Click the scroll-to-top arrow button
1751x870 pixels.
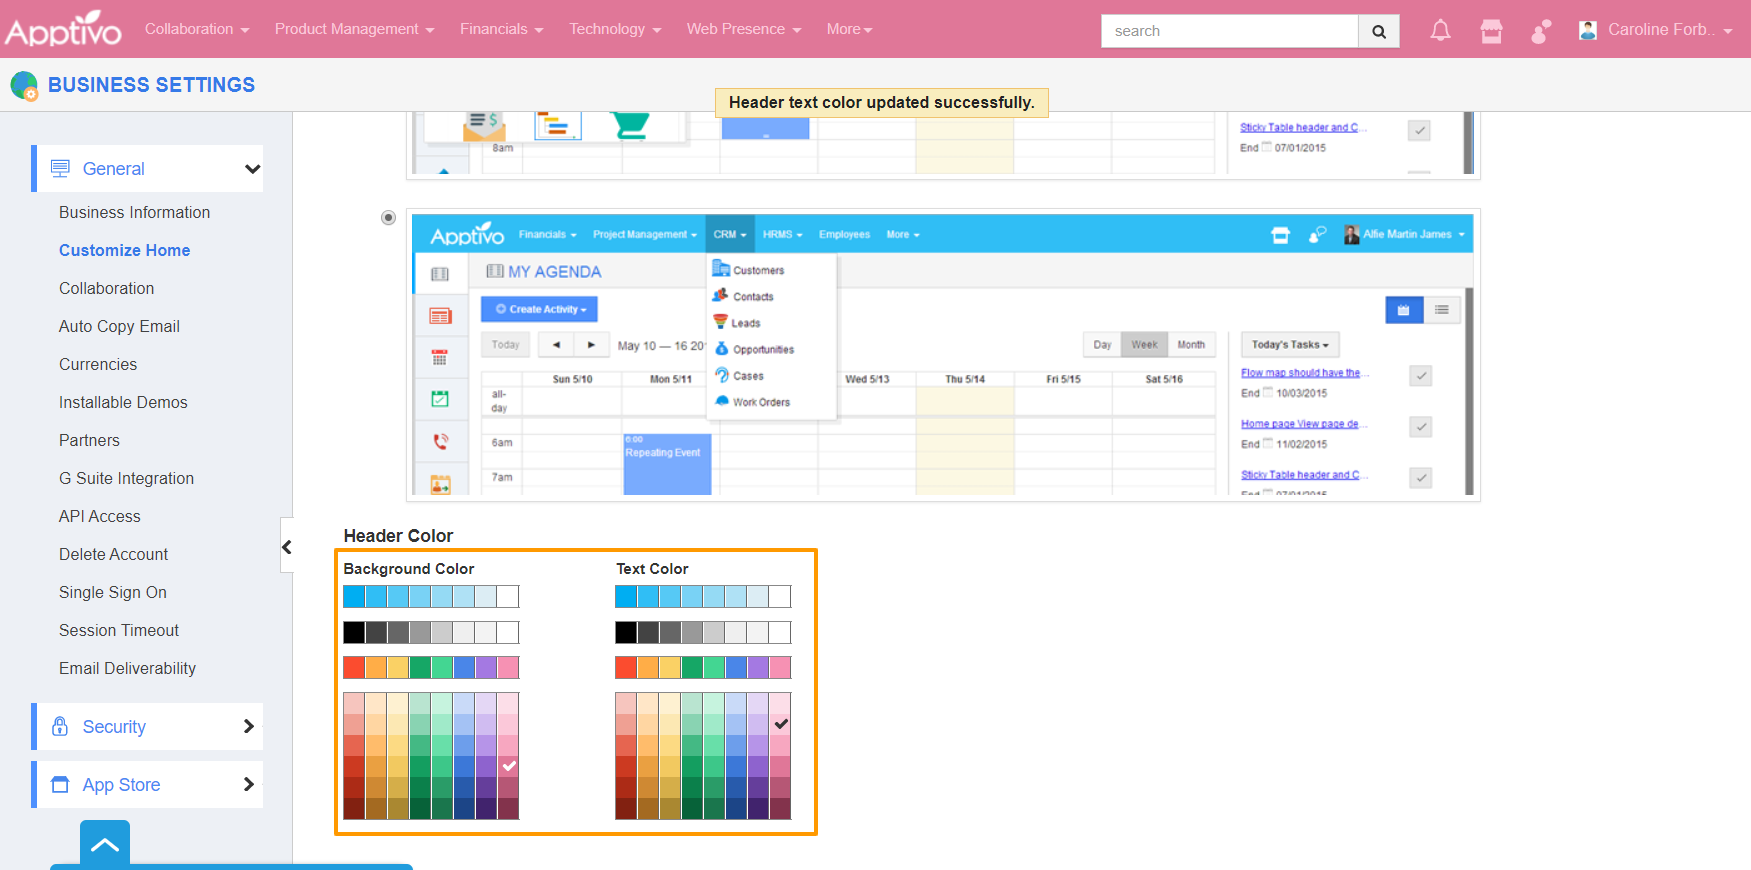[105, 844]
